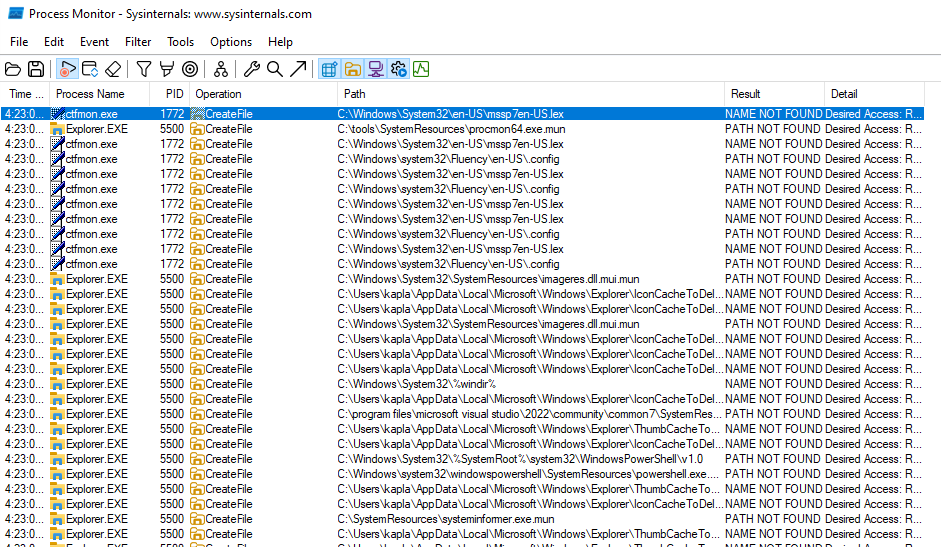The height and width of the screenshot is (547, 941).
Task: Toggle Show Registry Activity
Action: (329, 70)
